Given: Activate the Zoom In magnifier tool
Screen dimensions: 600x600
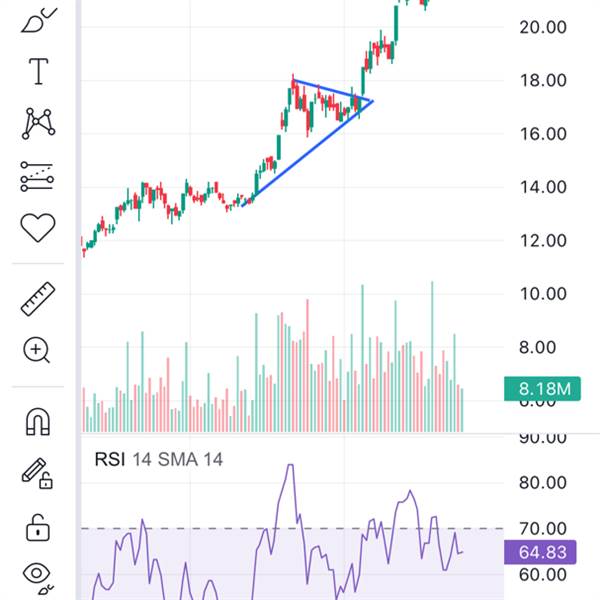Looking at the screenshot, I should coord(37,350).
